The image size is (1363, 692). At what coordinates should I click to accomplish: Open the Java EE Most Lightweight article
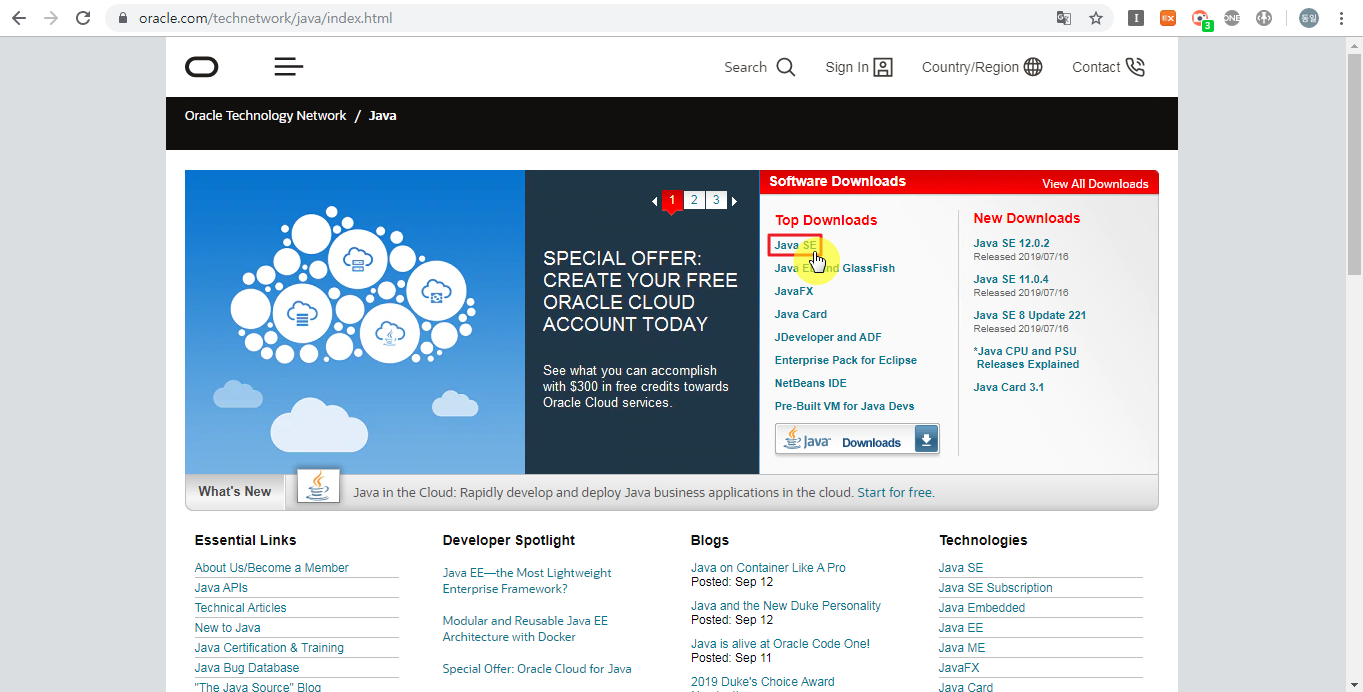tap(527, 581)
